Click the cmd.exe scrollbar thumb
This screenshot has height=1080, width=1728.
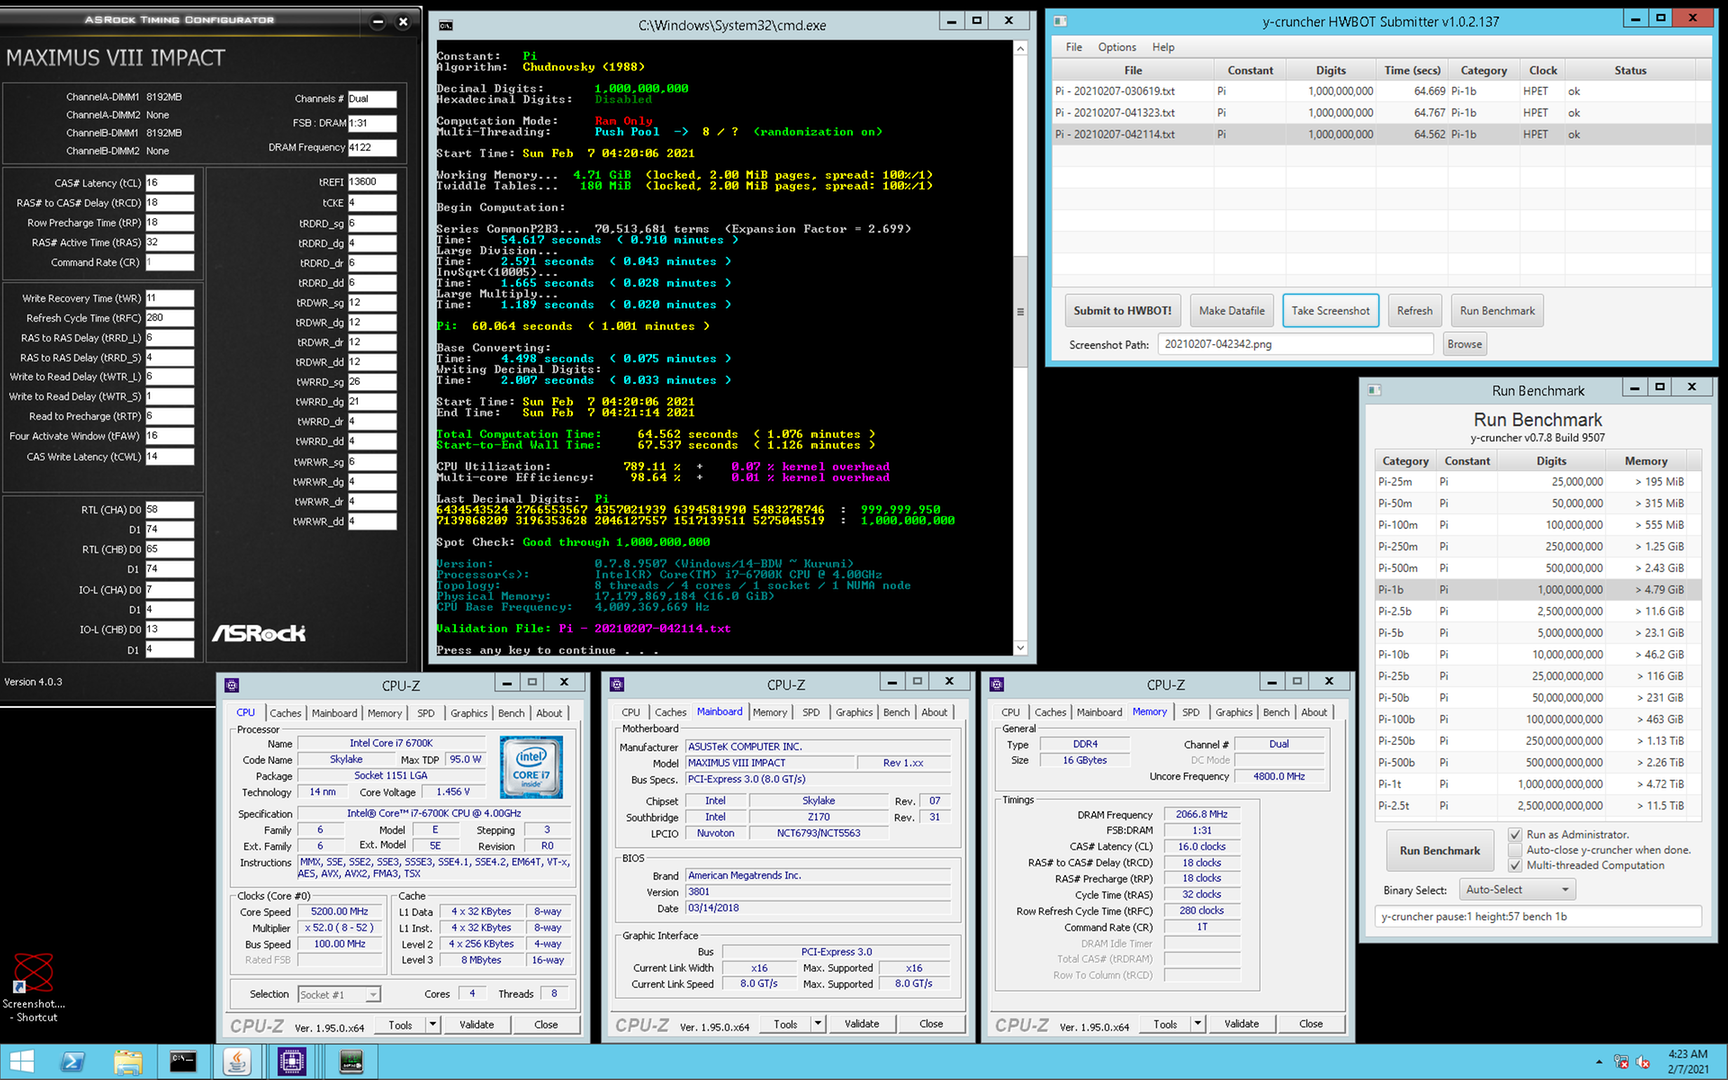1020,311
